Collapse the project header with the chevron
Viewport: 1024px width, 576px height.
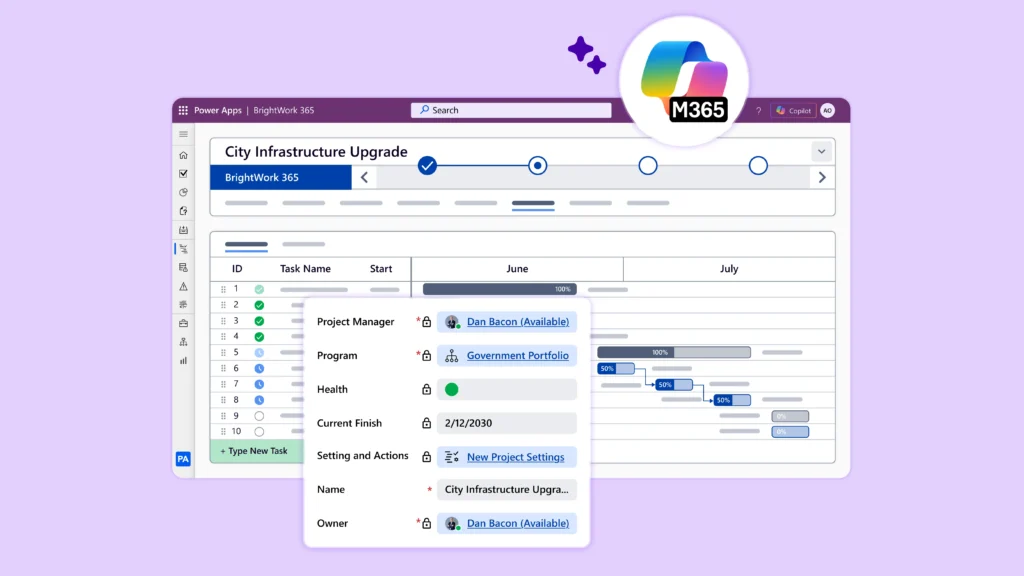[822, 152]
